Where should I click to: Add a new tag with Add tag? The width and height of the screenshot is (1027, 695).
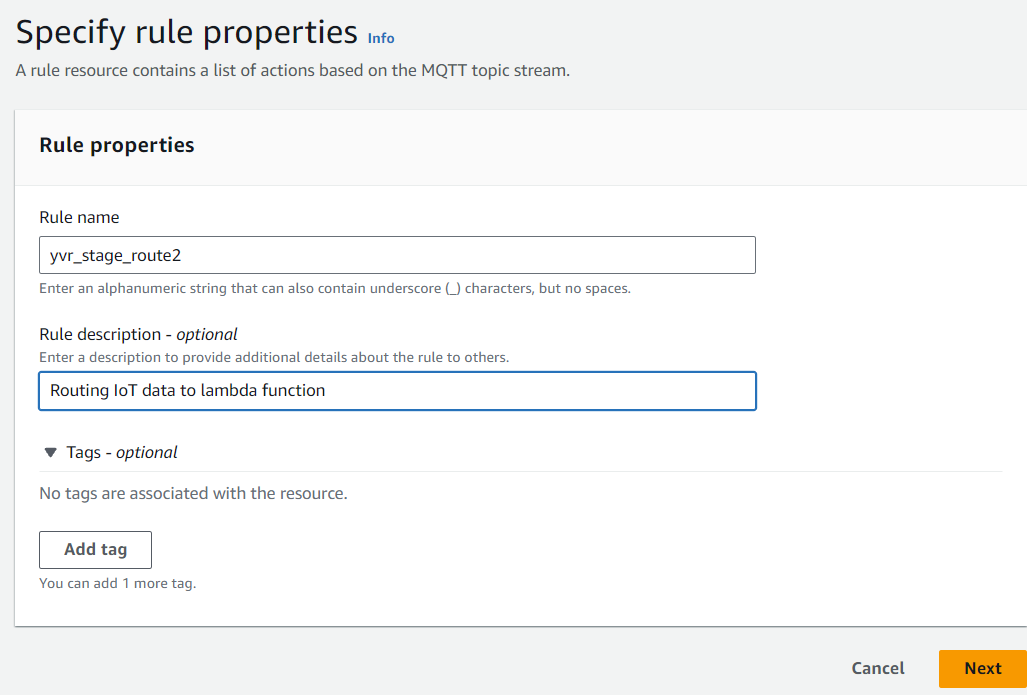click(x=96, y=550)
